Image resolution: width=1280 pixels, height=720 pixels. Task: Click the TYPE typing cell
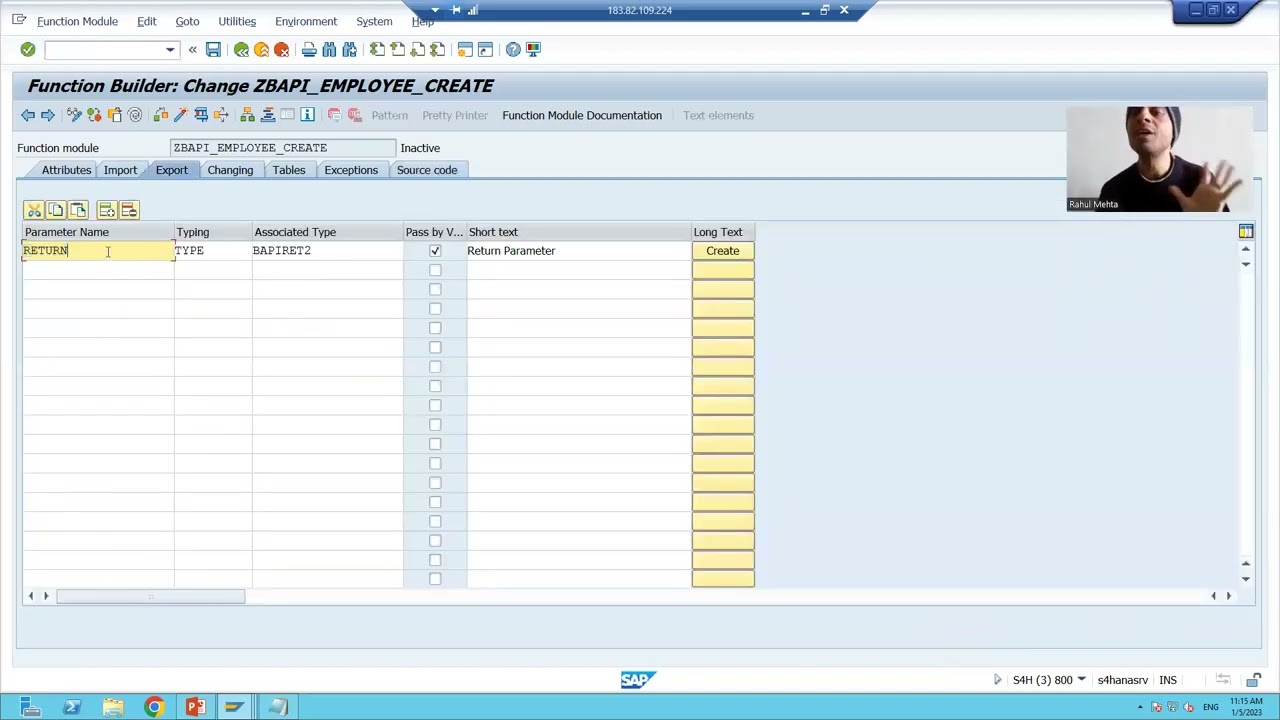pos(213,251)
